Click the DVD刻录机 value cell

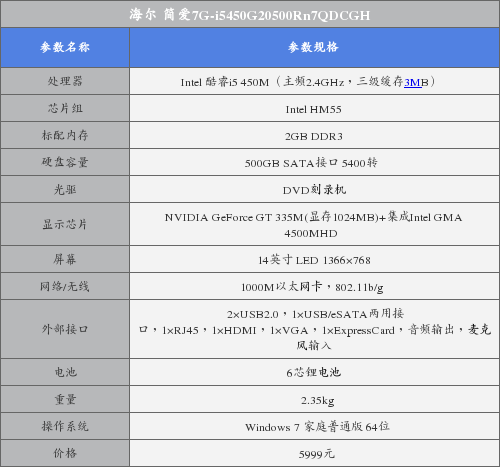(x=314, y=190)
